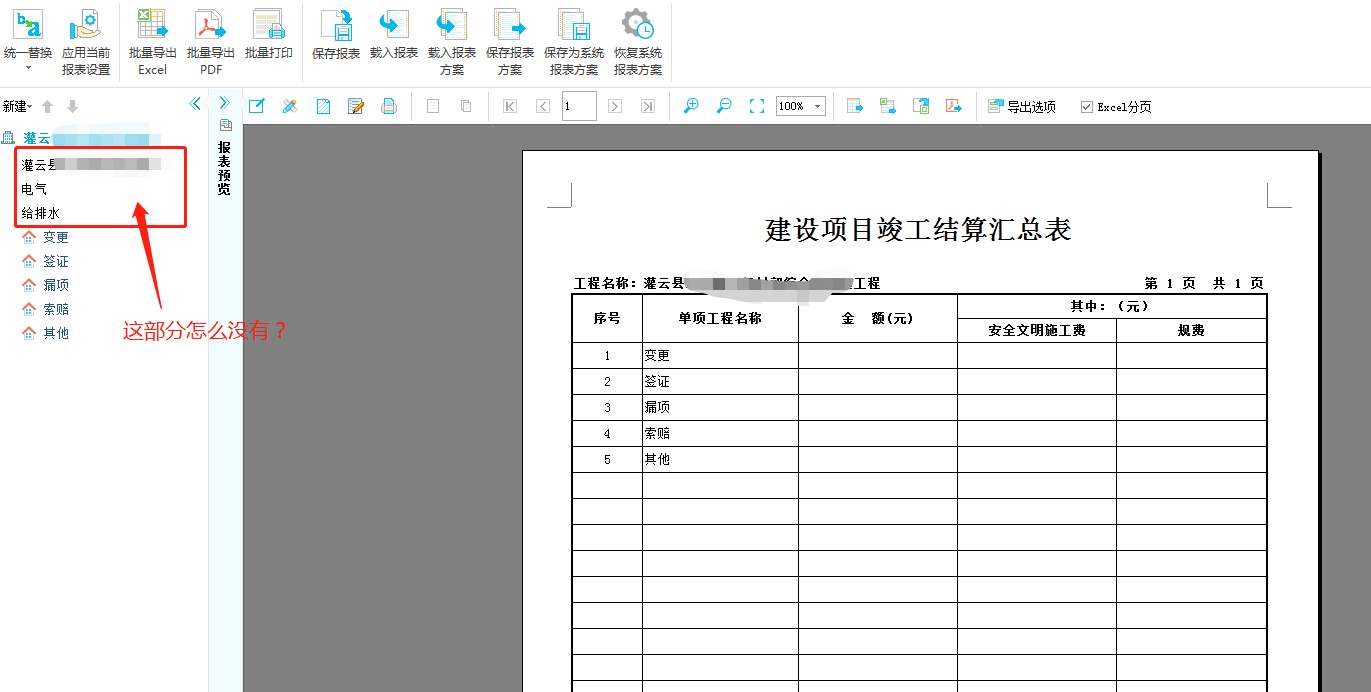Click the multi-page view icon
This screenshot has height=692, width=1371.
click(x=466, y=106)
